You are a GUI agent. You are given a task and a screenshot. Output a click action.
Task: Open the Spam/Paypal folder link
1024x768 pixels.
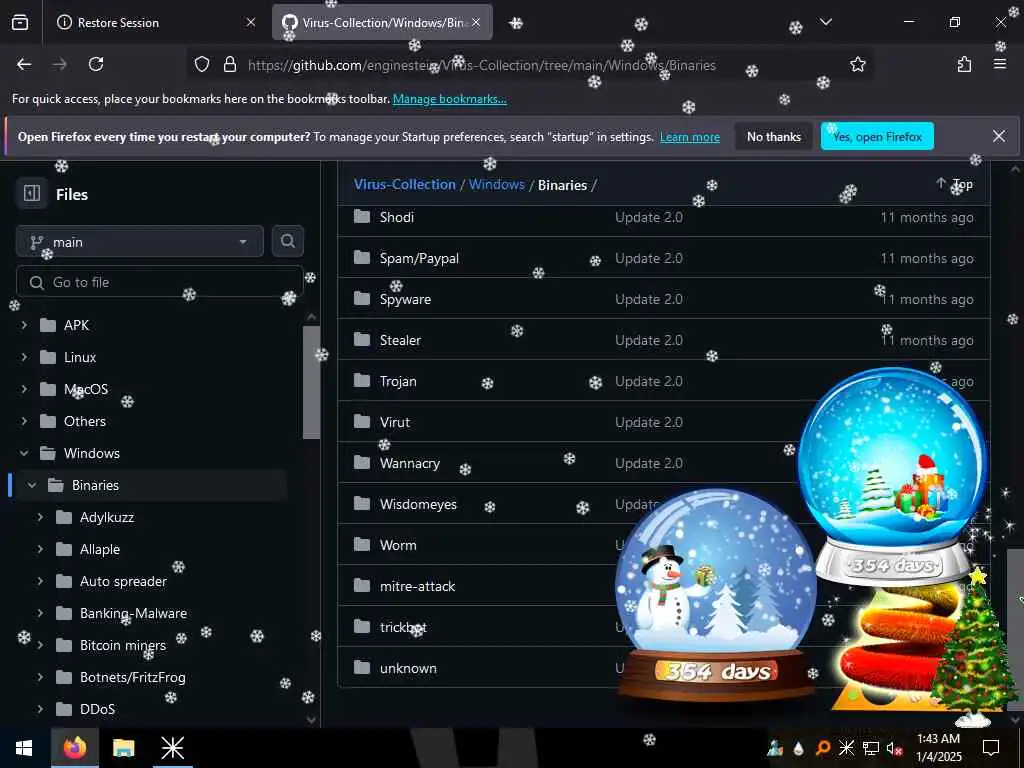click(x=419, y=258)
